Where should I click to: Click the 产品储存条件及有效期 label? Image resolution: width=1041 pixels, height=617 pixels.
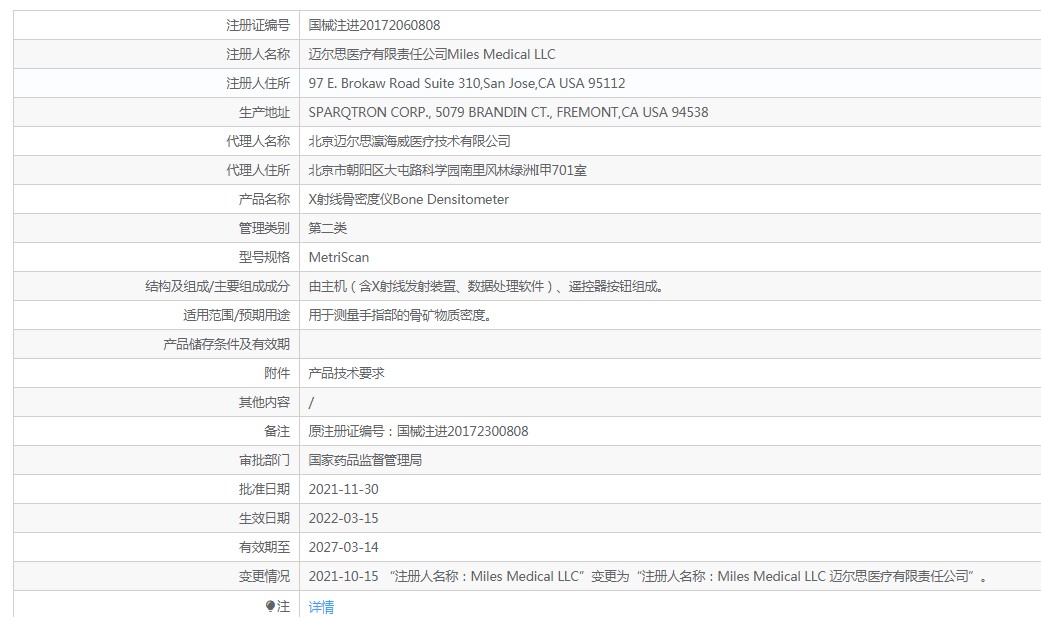[226, 344]
